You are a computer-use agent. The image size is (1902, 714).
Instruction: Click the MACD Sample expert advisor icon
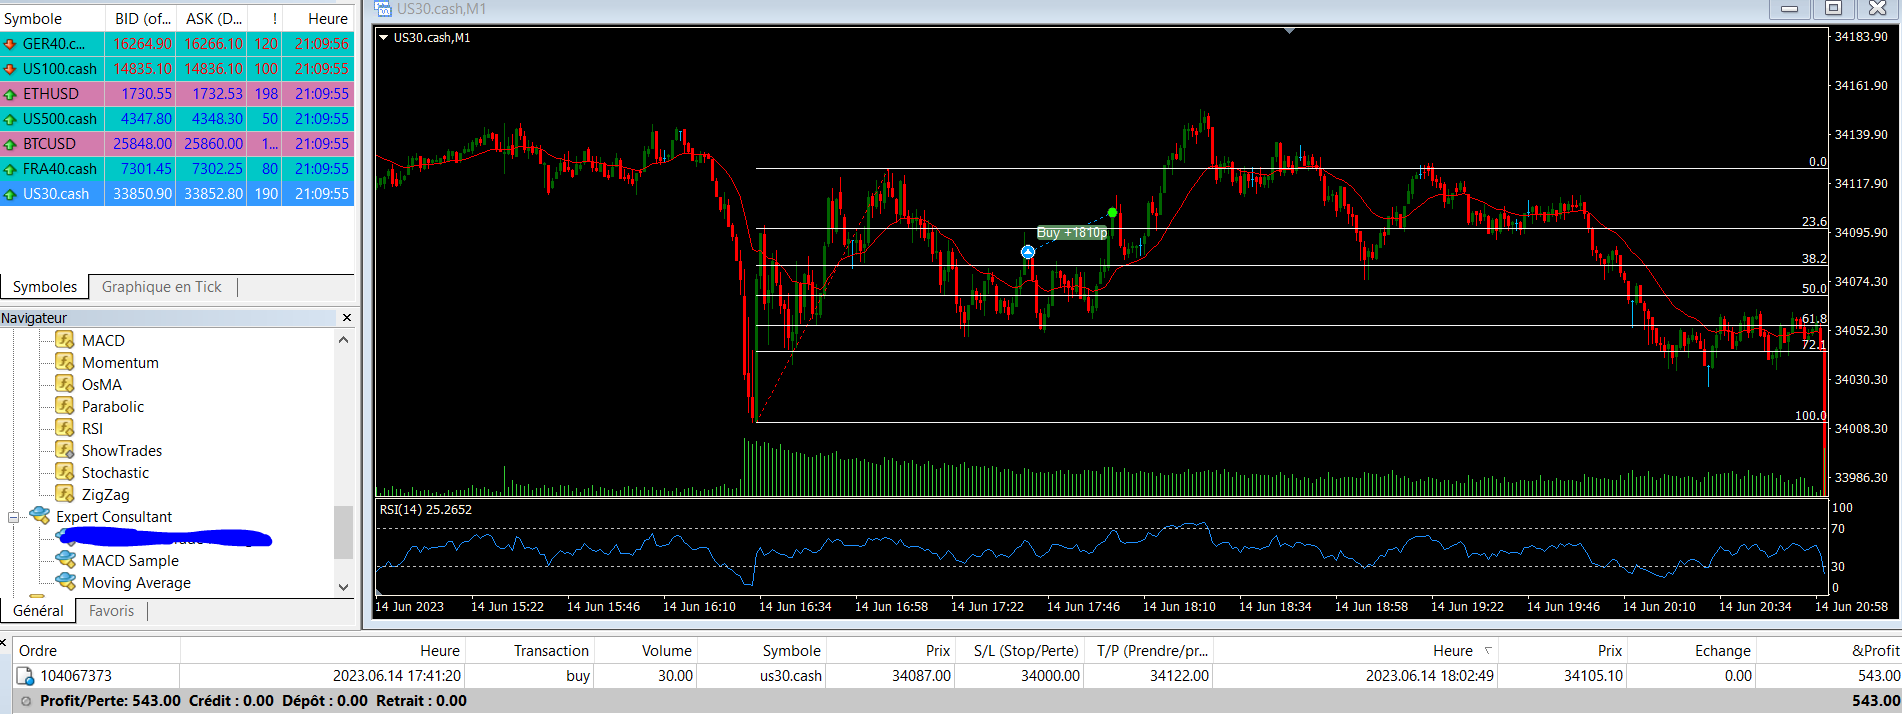tap(66, 560)
